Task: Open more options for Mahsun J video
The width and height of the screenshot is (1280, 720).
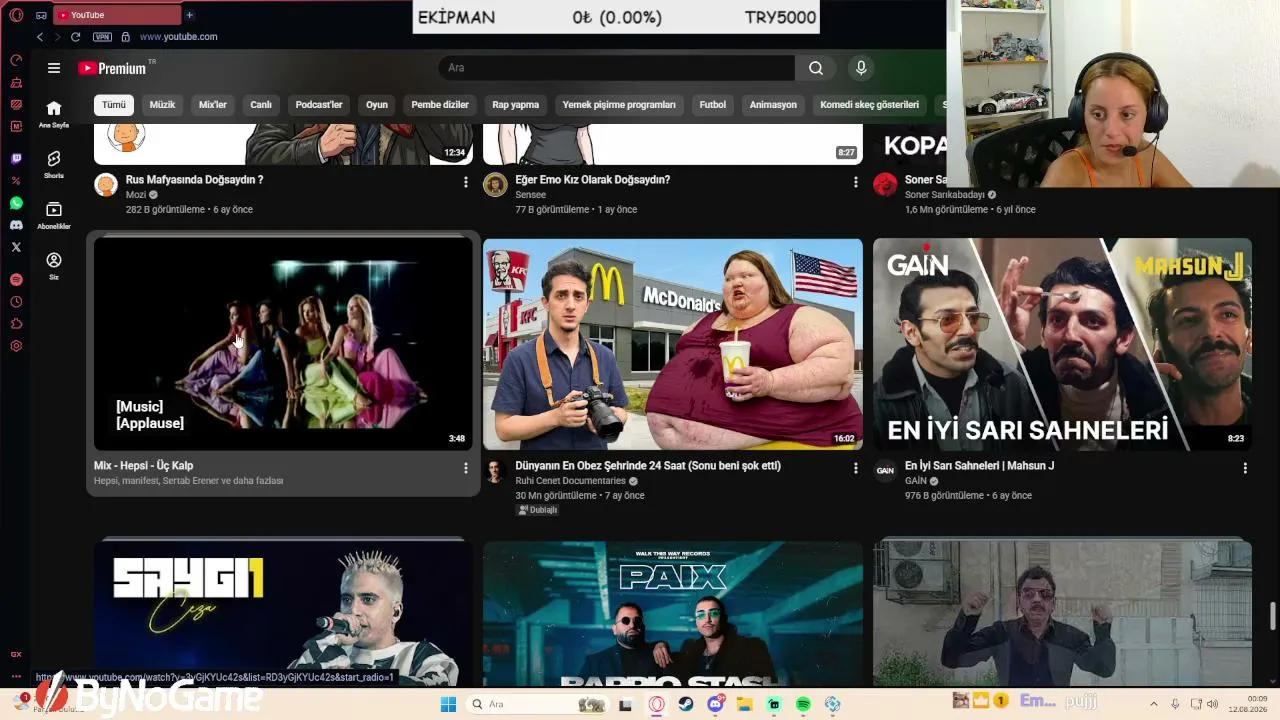Action: click(1245, 467)
